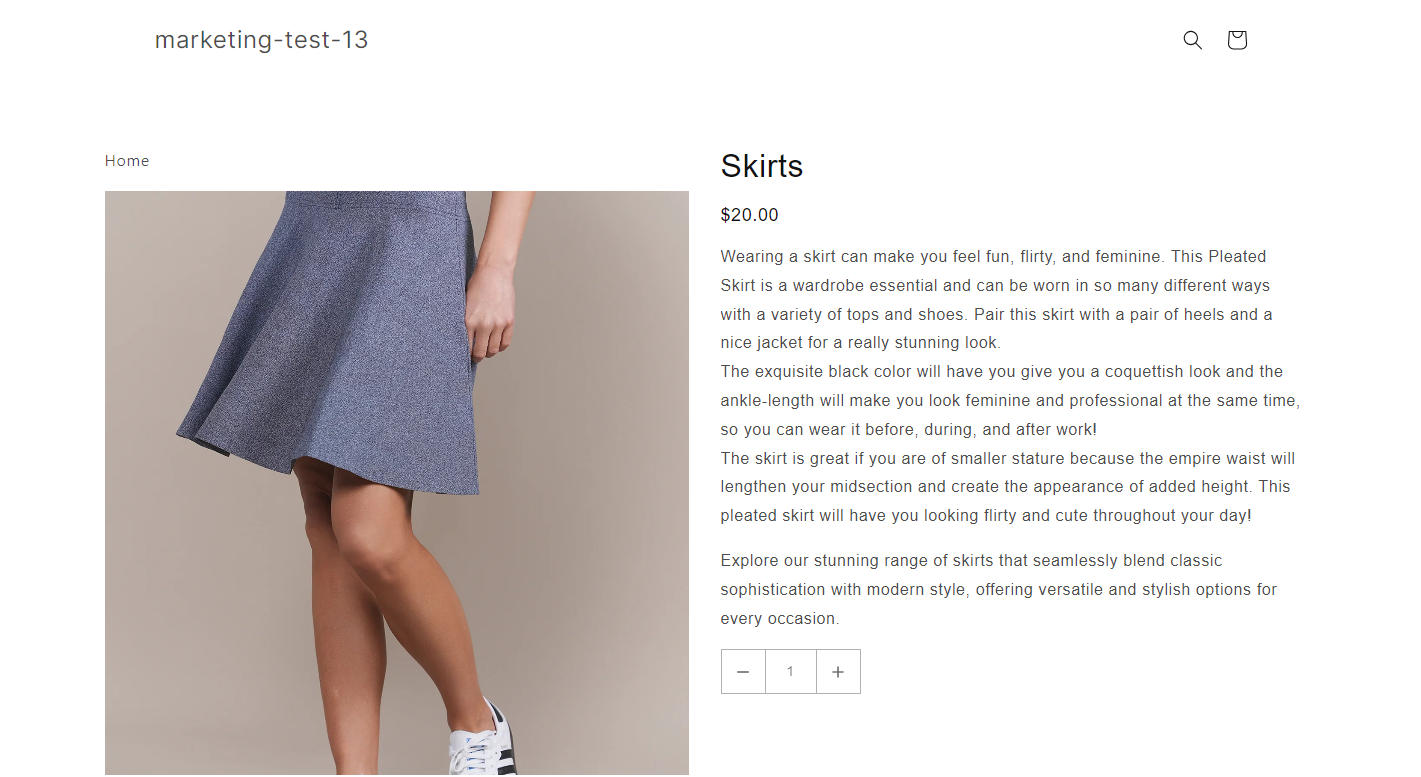Open the skirt product photo
Image resolution: width=1421 pixels, height=777 pixels.
click(x=397, y=483)
